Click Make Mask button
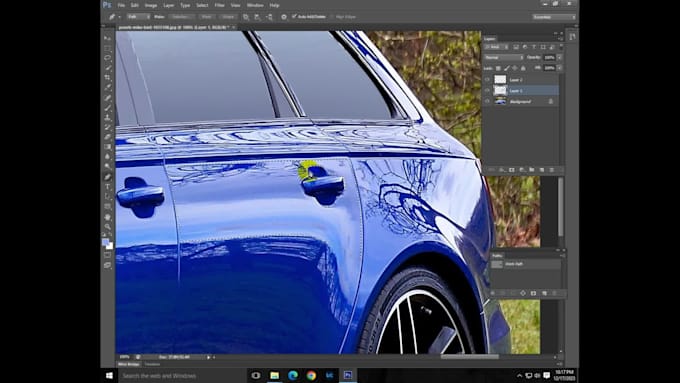Viewport: 680px width, 383px height. click(x=207, y=17)
